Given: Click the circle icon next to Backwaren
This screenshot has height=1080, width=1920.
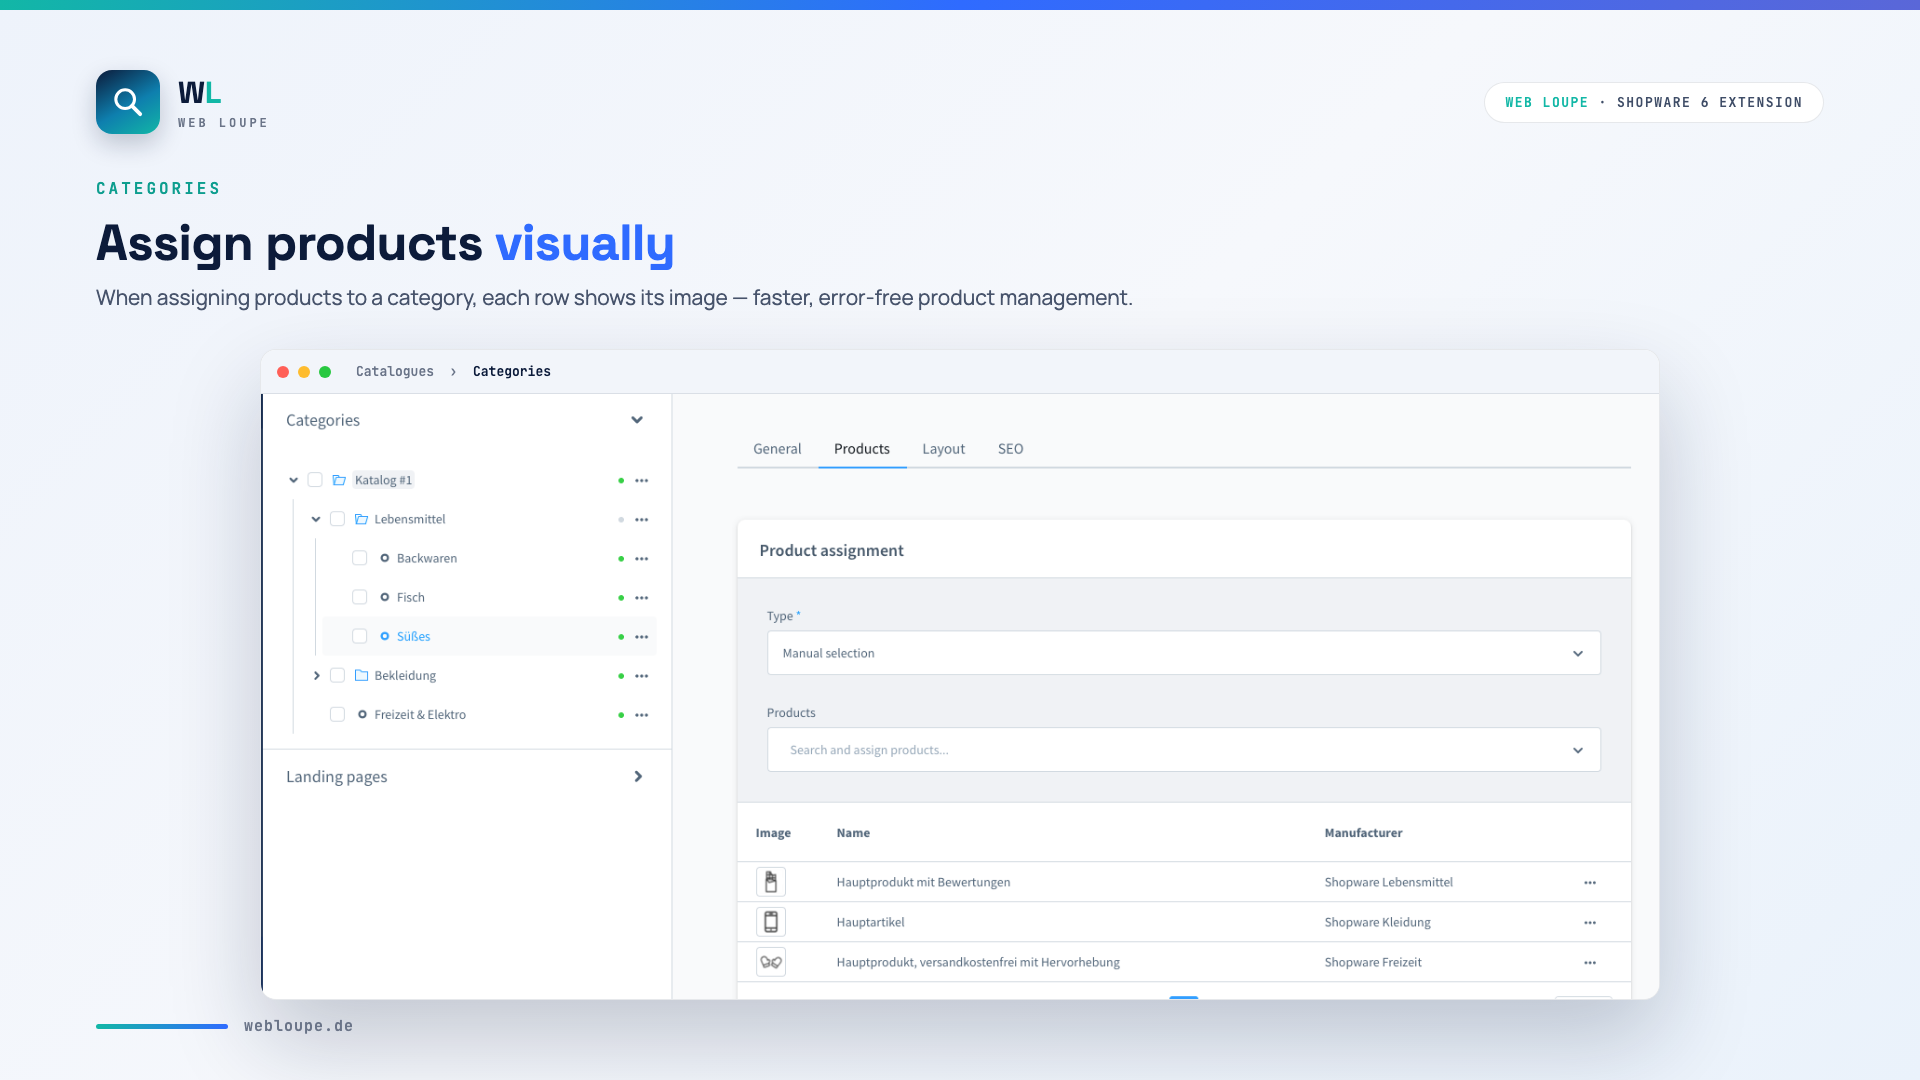Looking at the screenshot, I should pyautogui.click(x=384, y=558).
